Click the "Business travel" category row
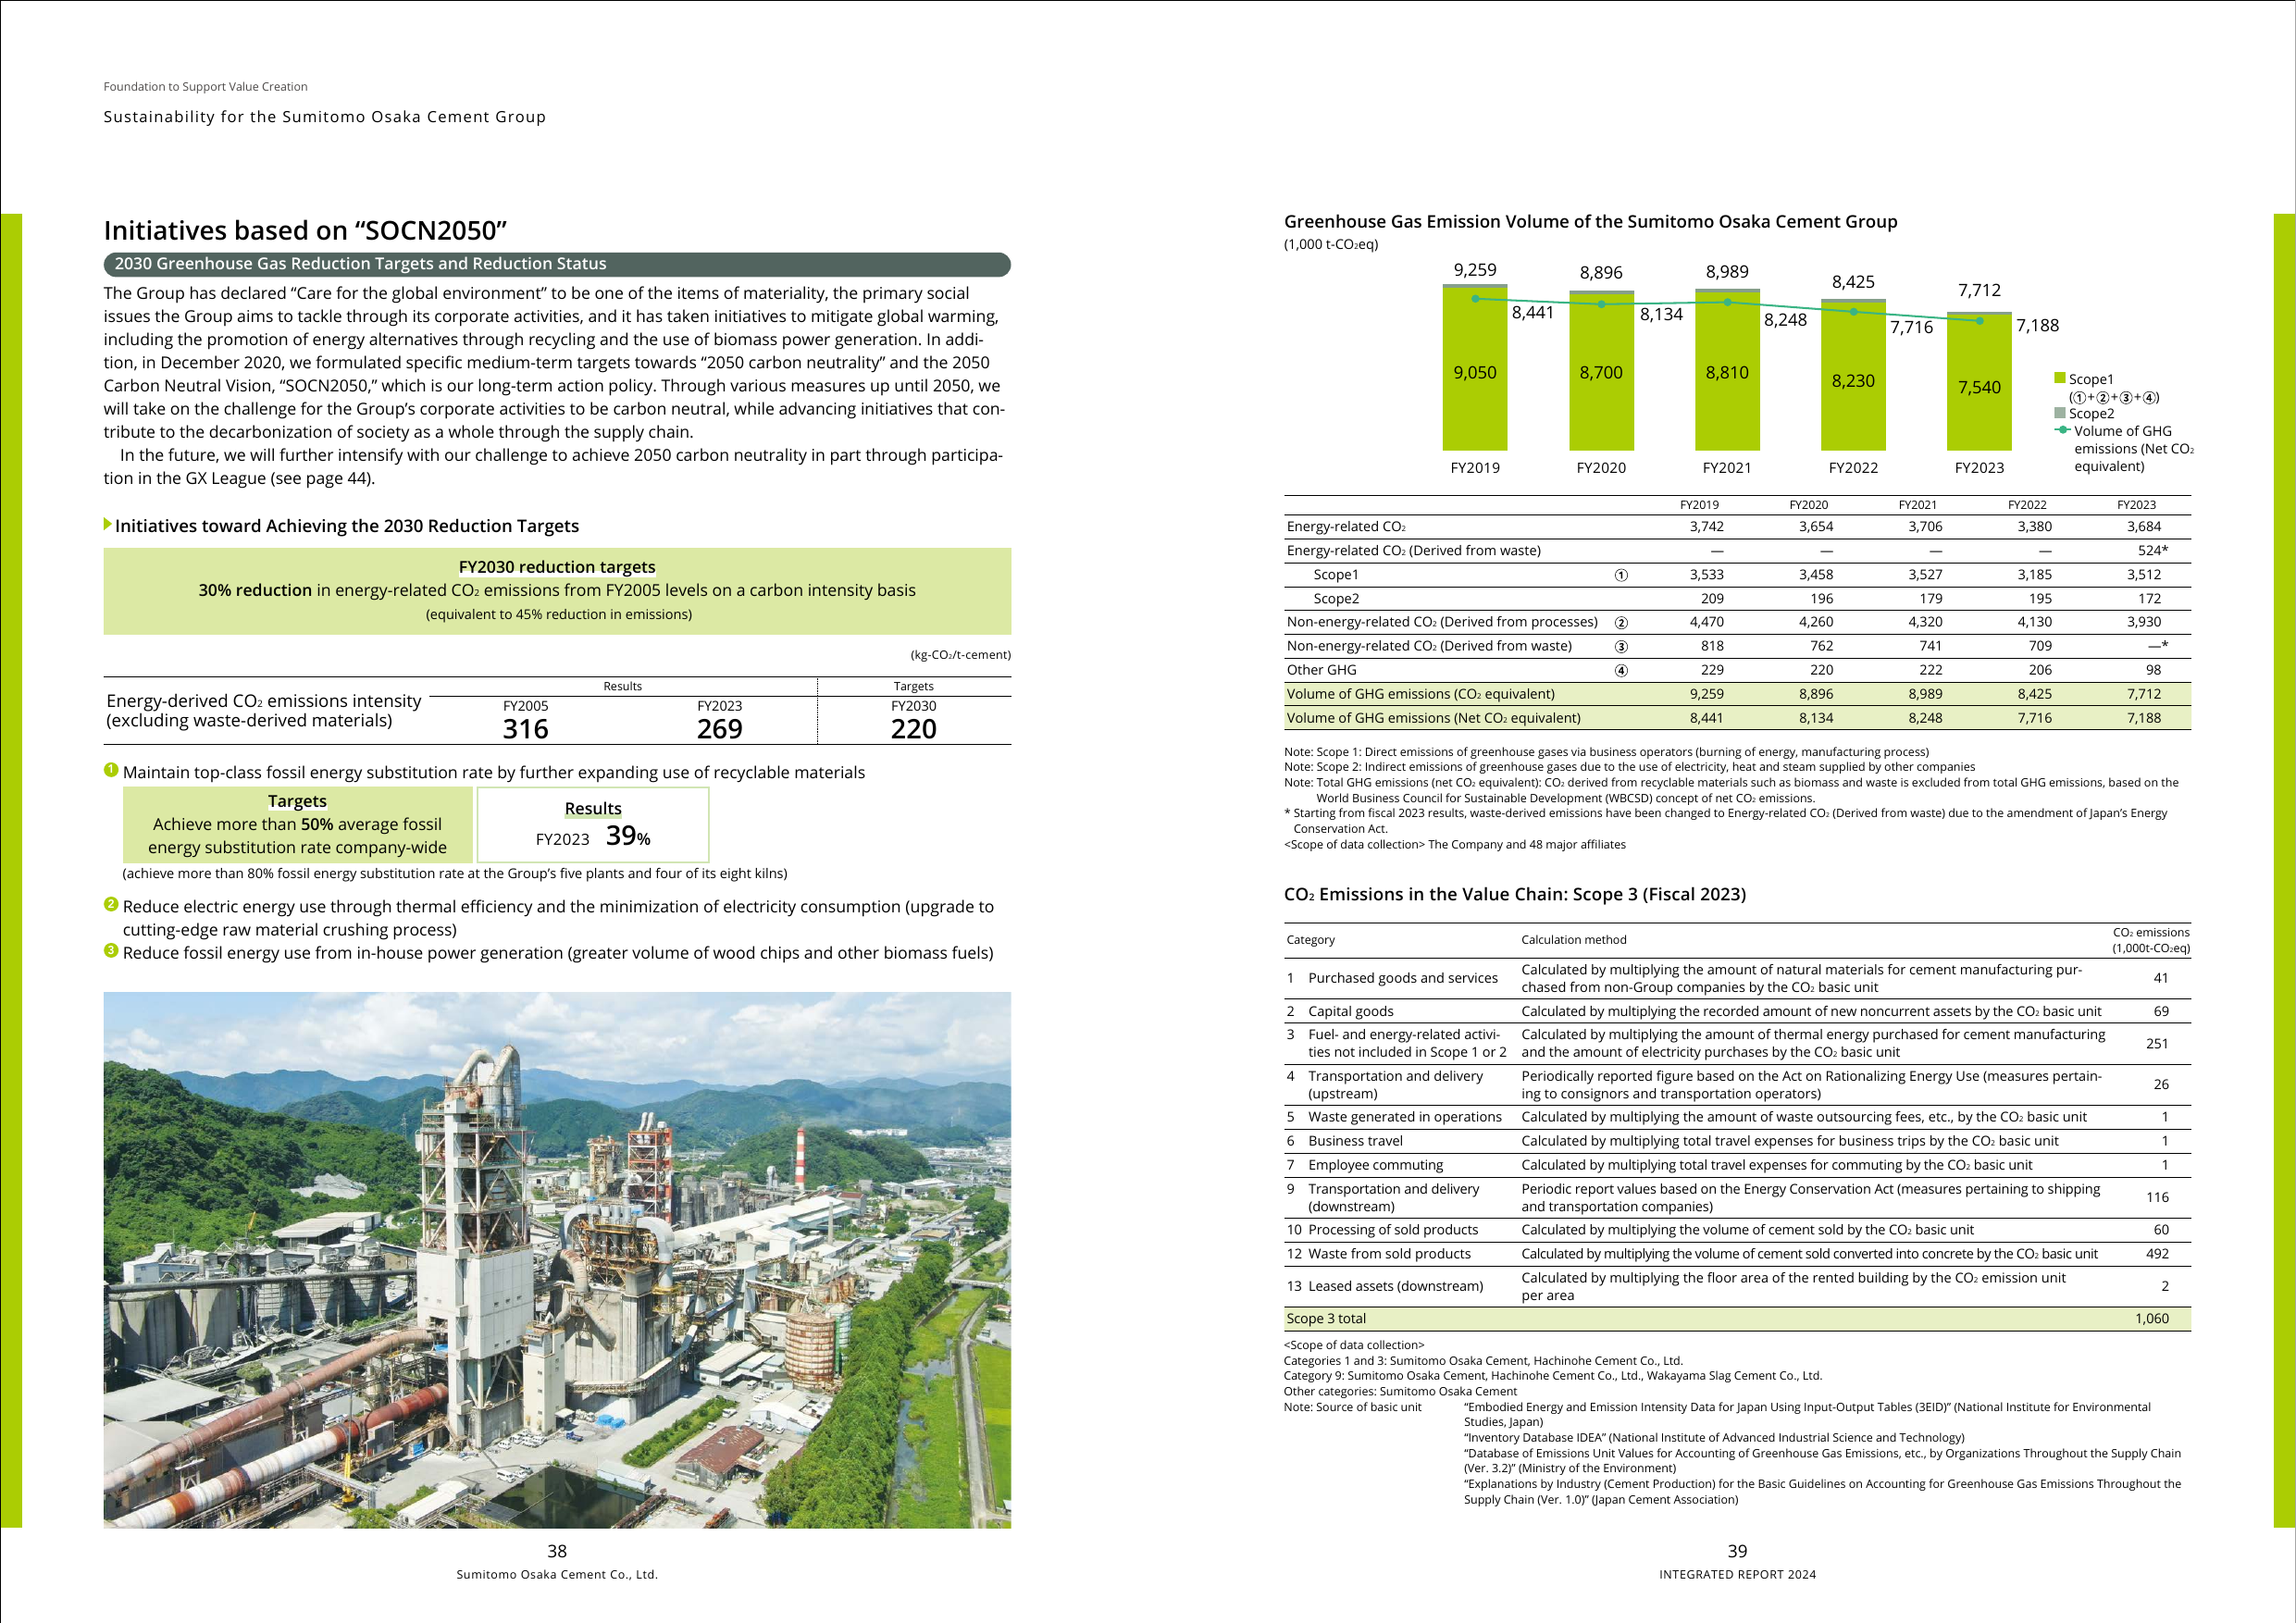 pyautogui.click(x=1737, y=1141)
